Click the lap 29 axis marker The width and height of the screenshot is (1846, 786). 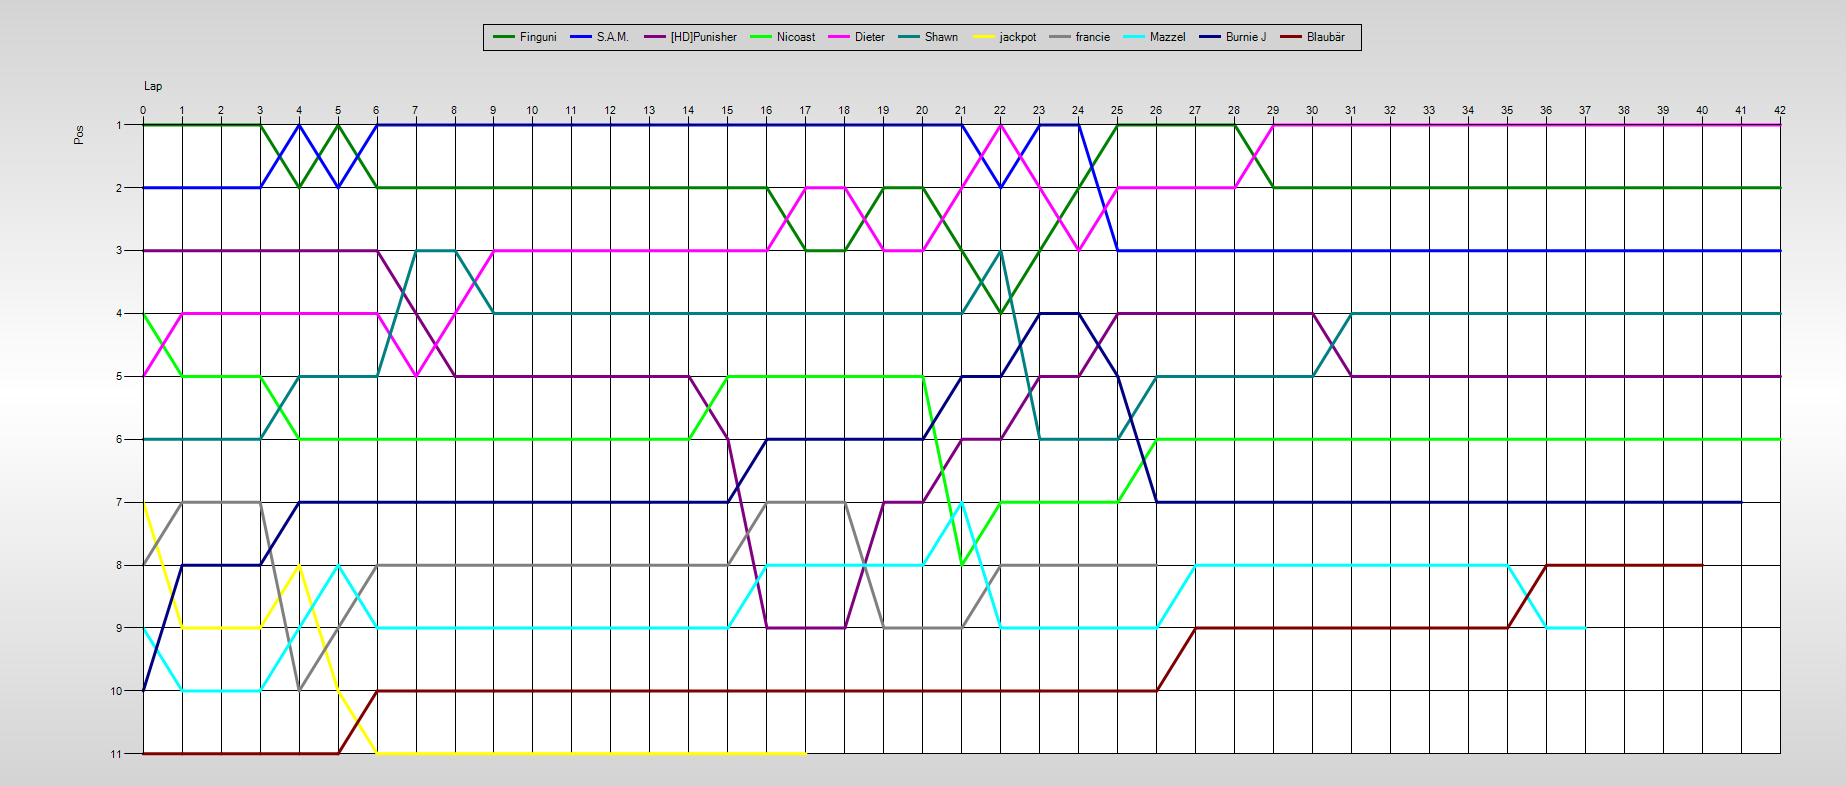(x=1273, y=110)
